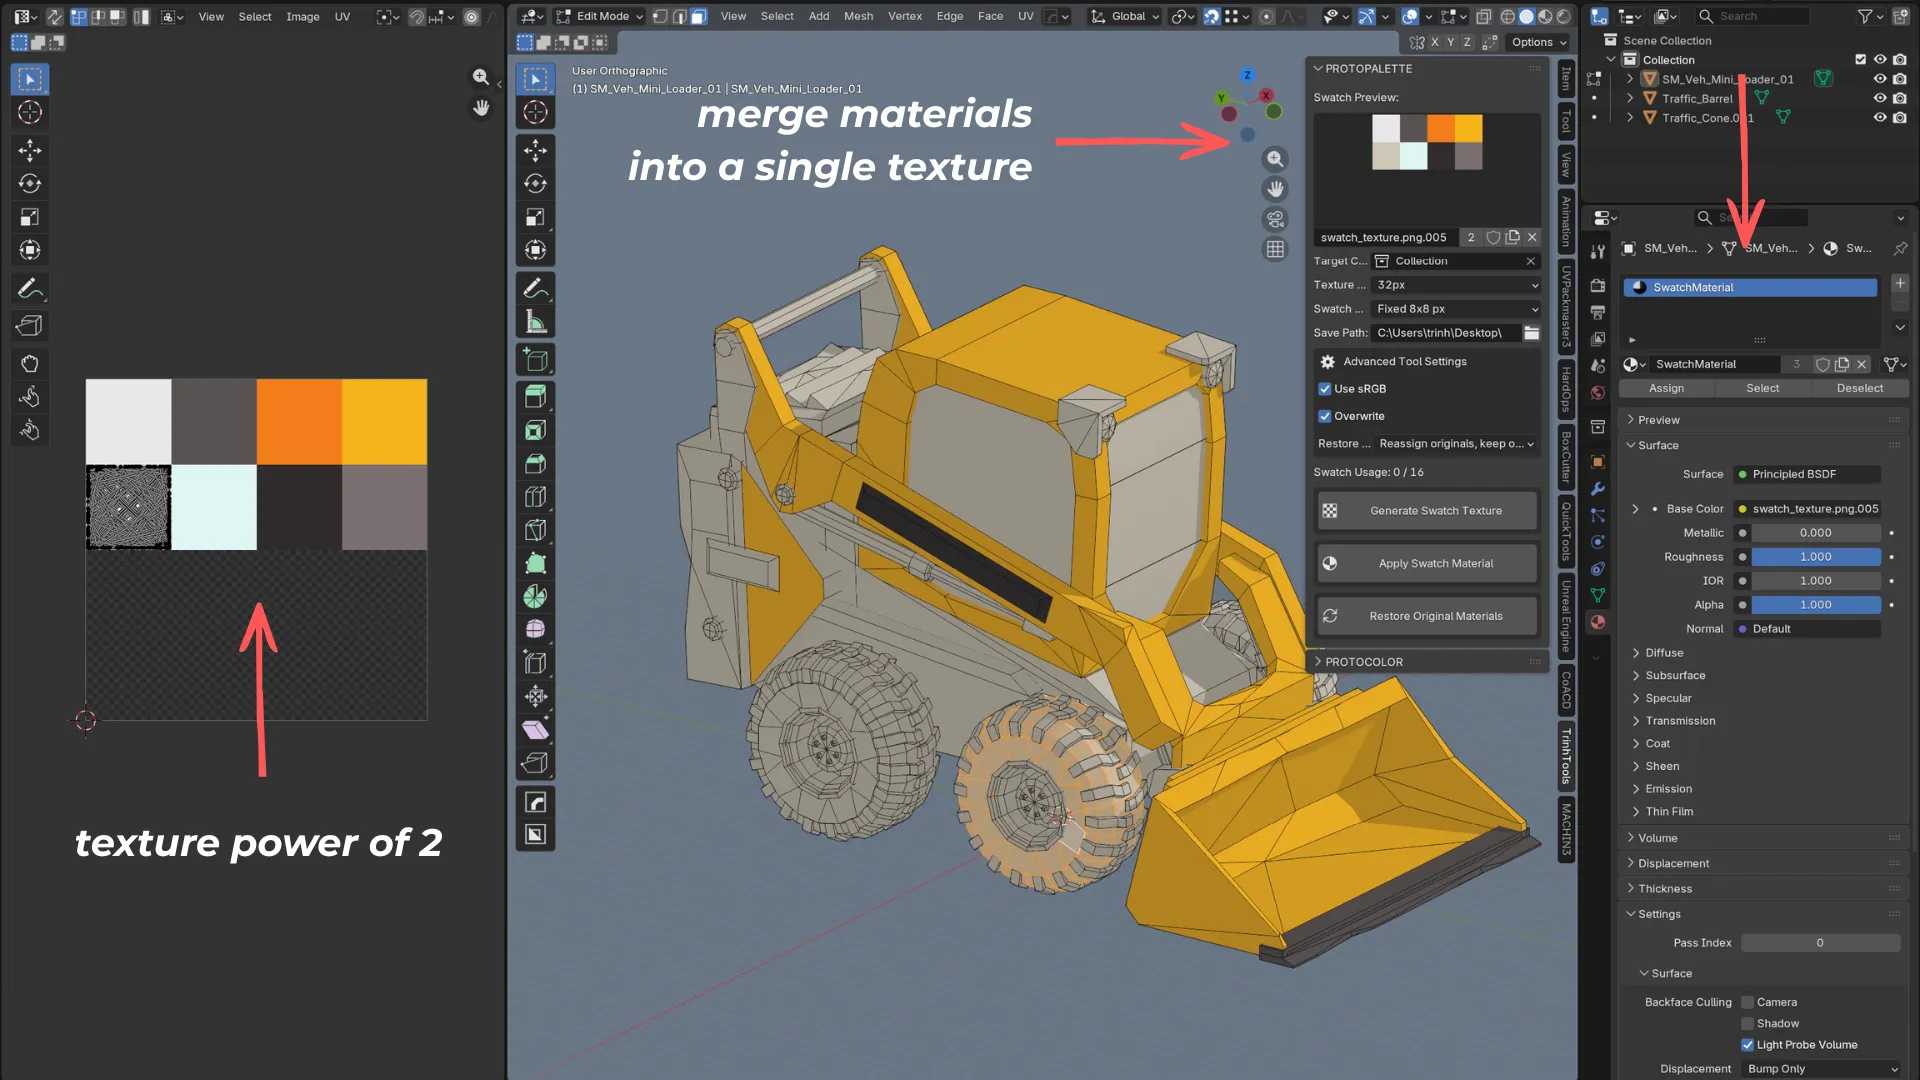Select the Measure tool in viewport toolbar
1920x1080 pixels.
[535, 322]
